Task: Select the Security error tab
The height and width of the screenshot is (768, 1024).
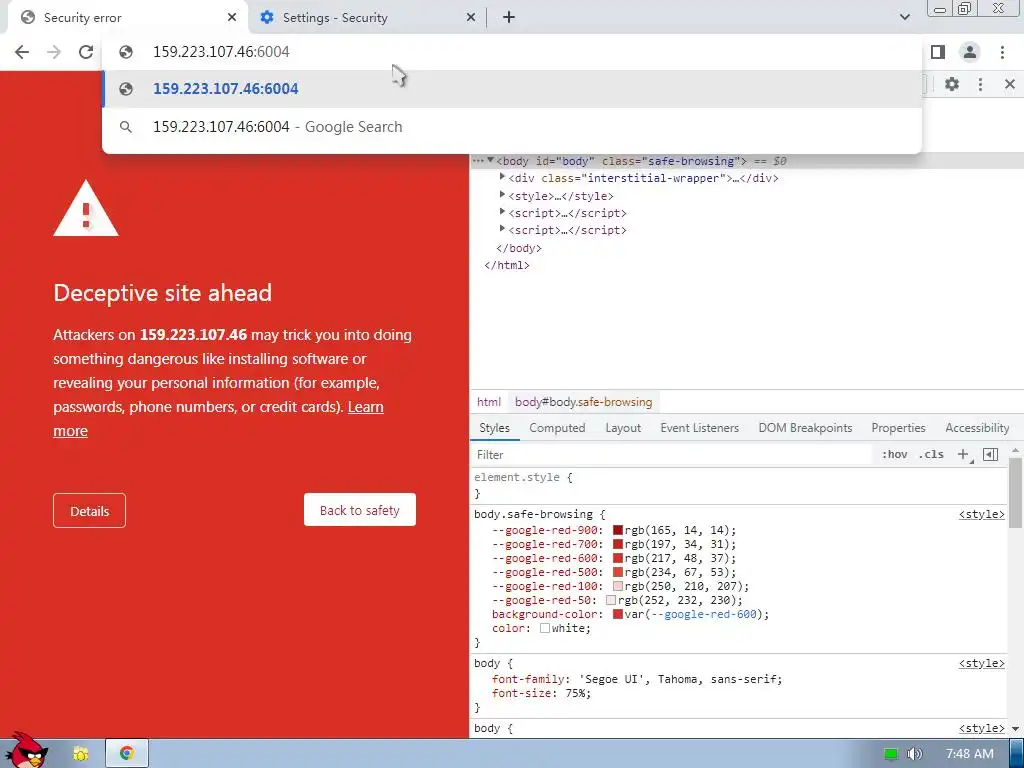Action: [127, 18]
